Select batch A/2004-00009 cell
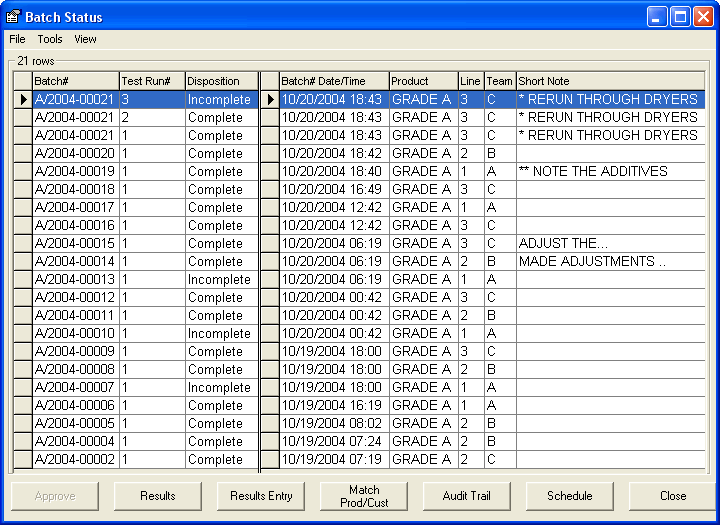This screenshot has height=525, width=720. (76, 351)
